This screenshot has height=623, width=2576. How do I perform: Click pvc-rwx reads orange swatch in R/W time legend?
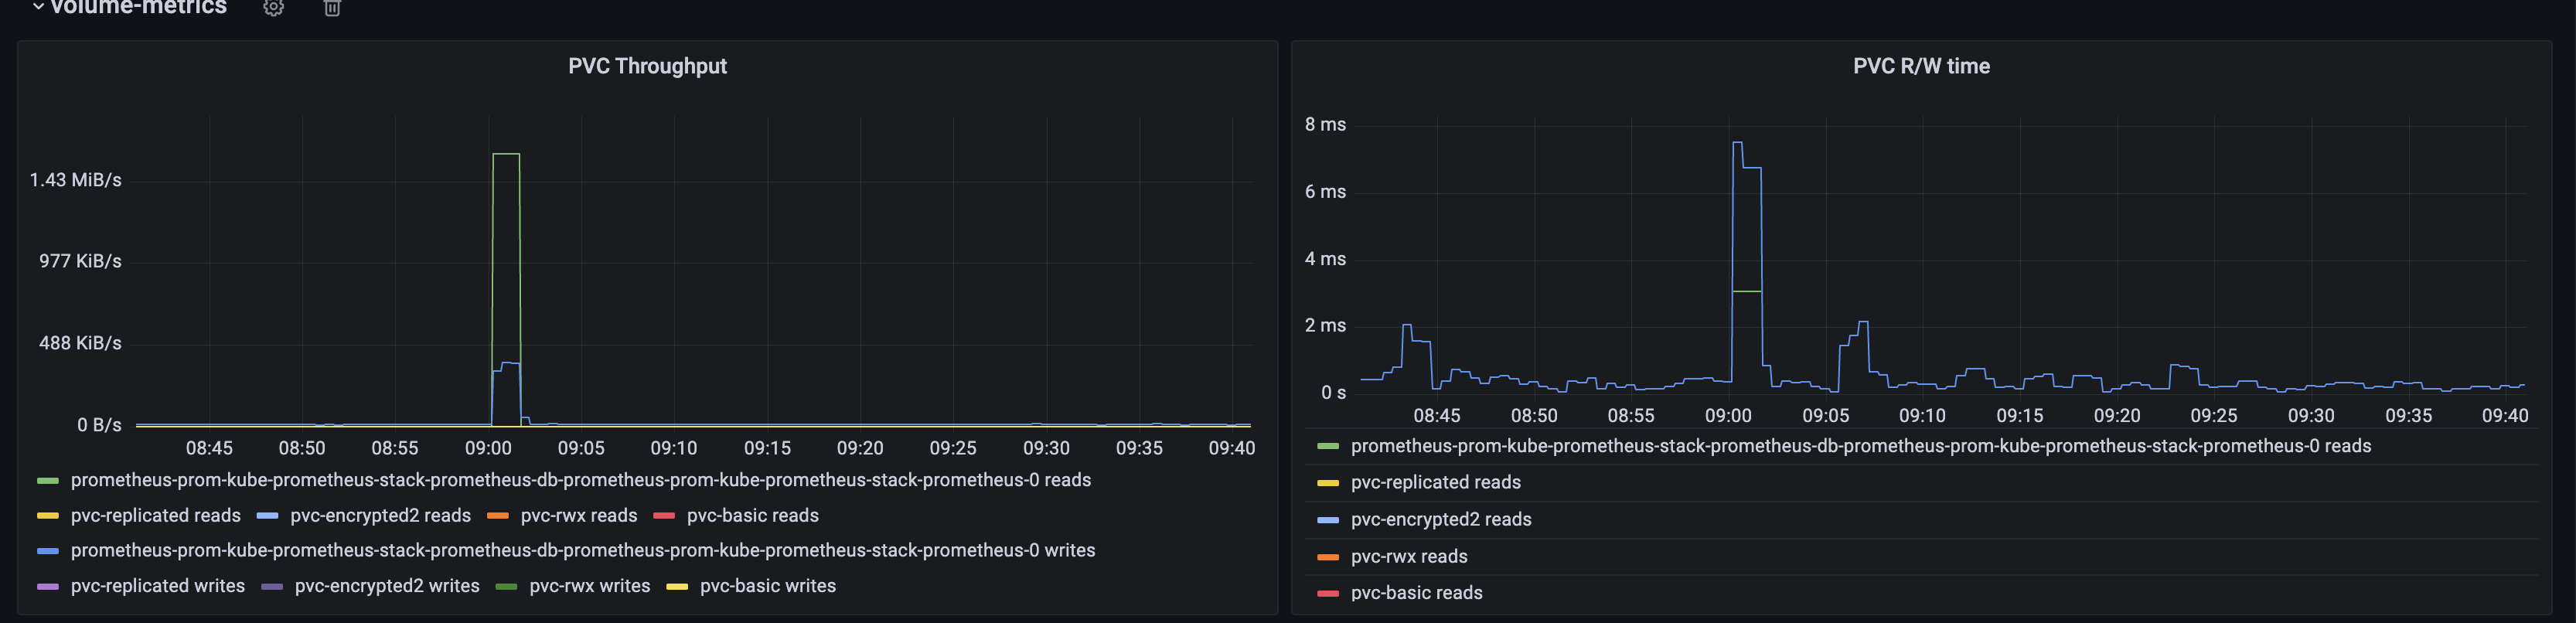(1328, 557)
